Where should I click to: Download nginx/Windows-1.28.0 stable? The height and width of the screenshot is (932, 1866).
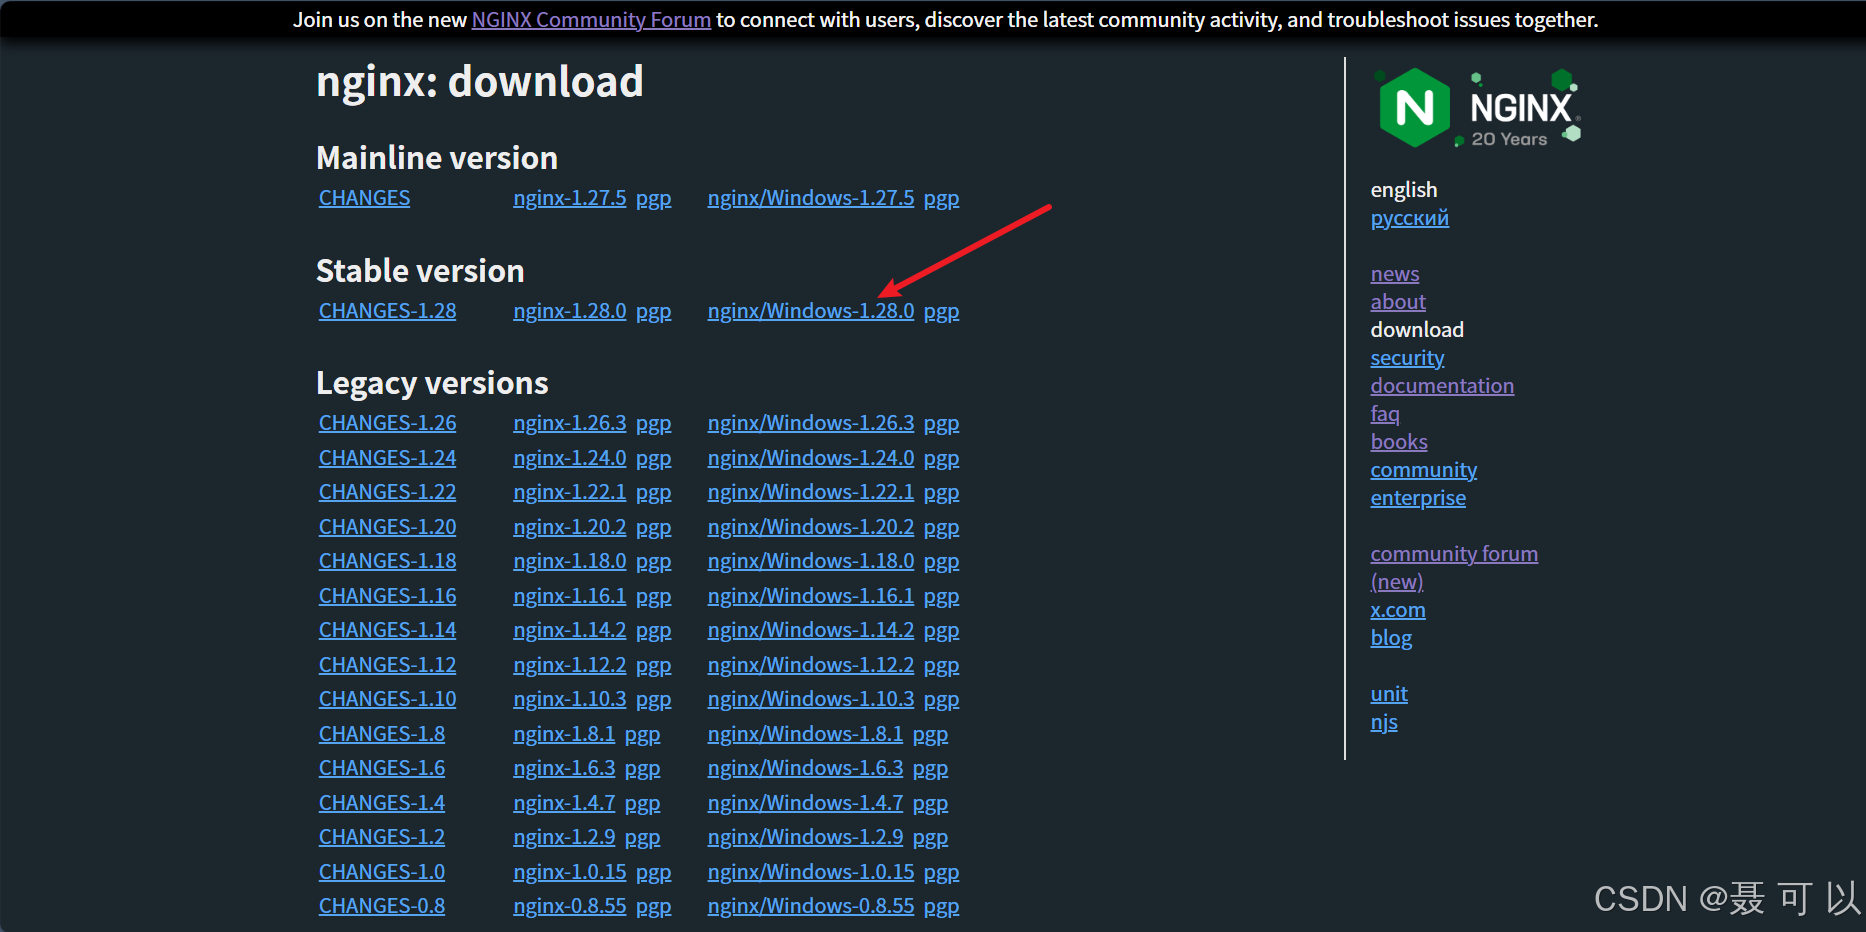(811, 311)
